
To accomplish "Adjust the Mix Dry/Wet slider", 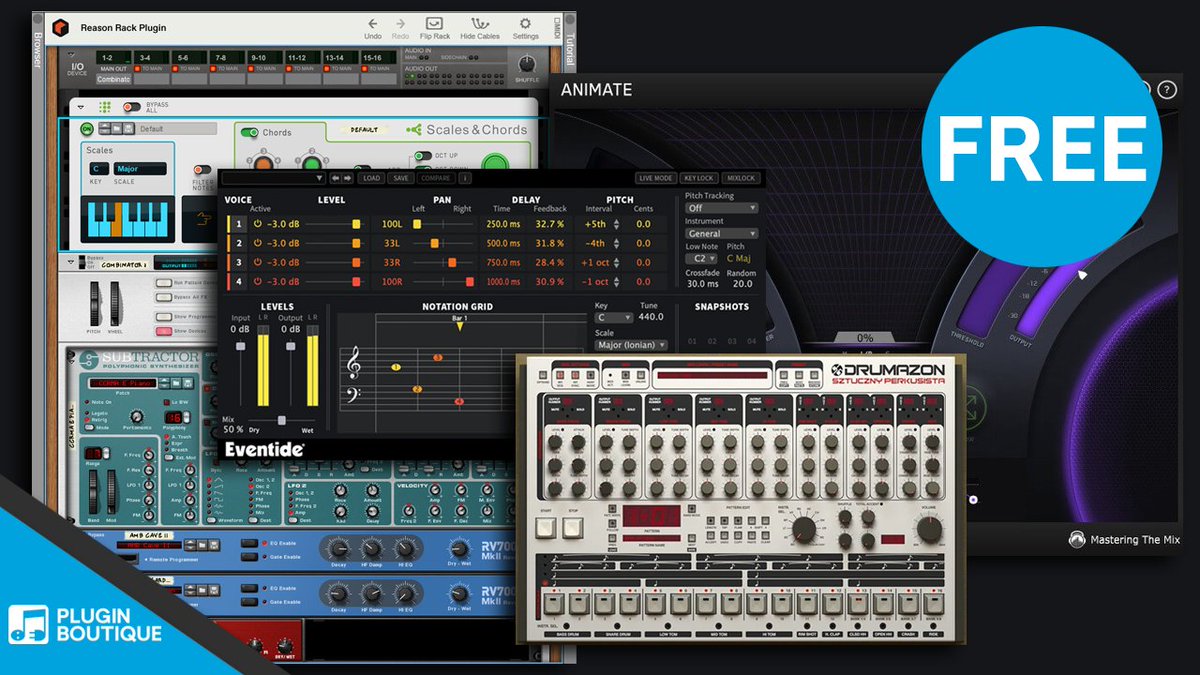I will [x=282, y=420].
